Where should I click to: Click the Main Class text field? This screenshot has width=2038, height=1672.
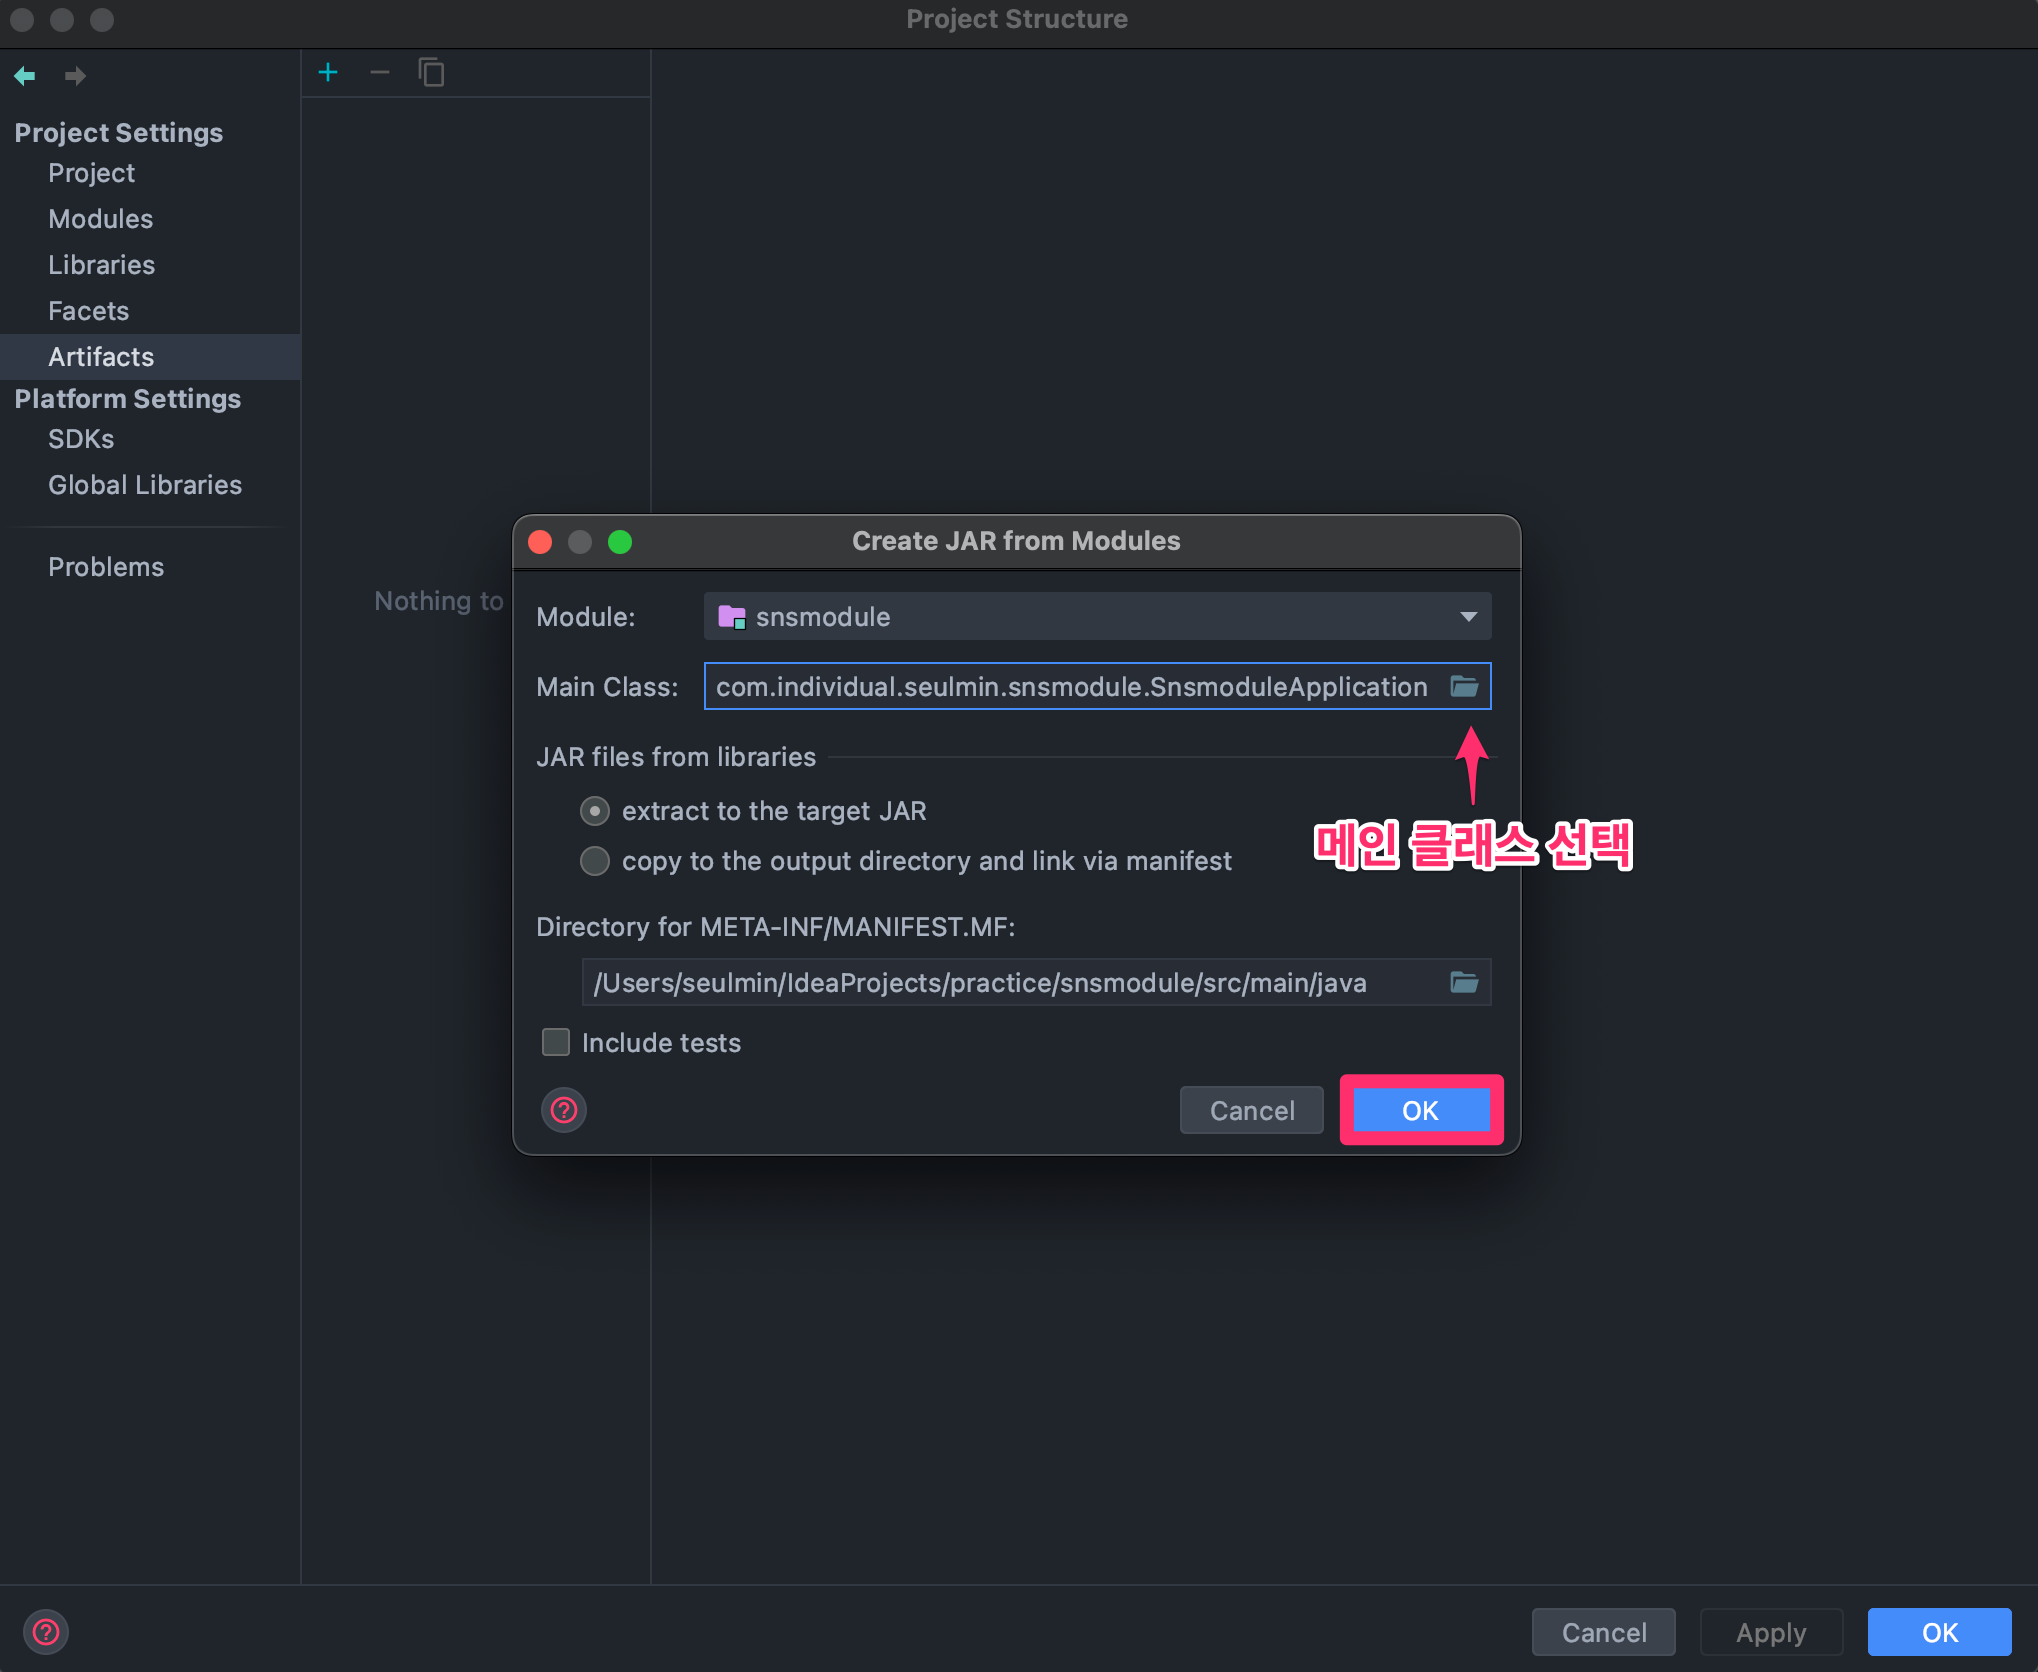[1070, 687]
